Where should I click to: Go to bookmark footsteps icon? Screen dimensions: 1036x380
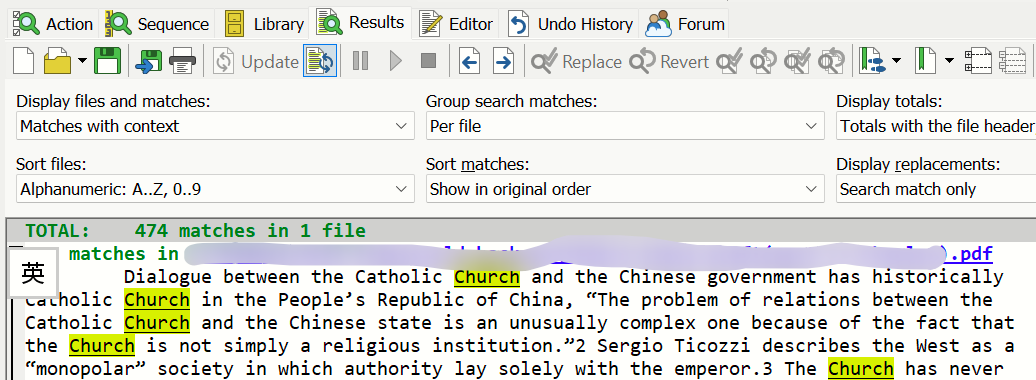pos(873,61)
